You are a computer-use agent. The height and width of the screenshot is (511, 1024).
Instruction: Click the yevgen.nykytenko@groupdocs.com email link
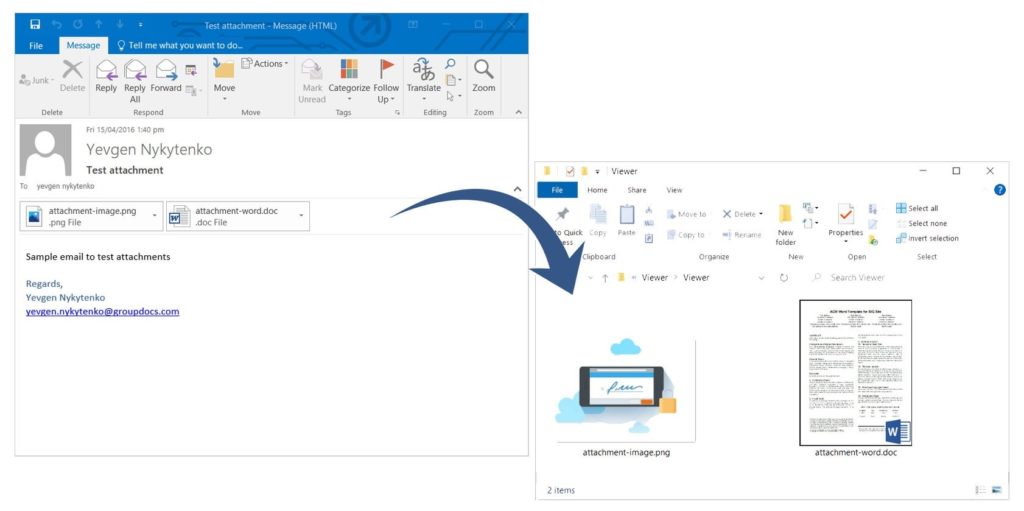[x=102, y=311]
